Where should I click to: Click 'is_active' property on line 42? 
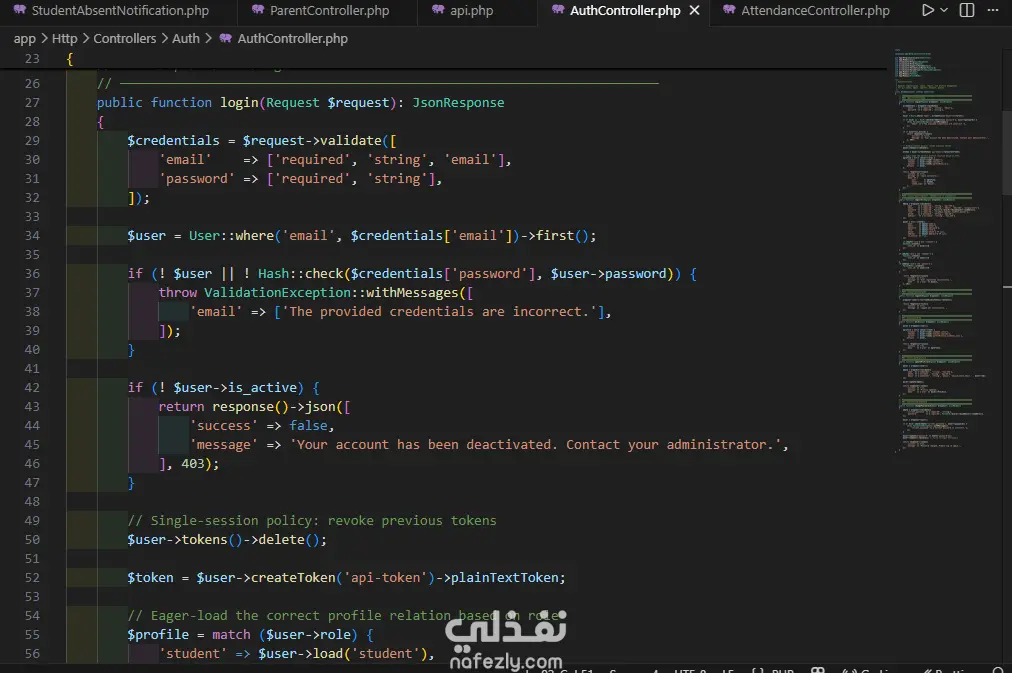click(x=262, y=388)
